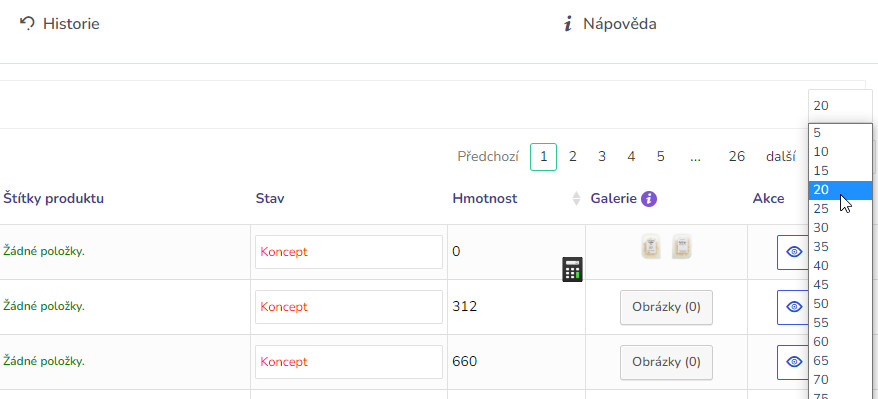Screen dimensions: 878x399
Task: Open Obrázky (0) for the 660 row
Action: 666,362
